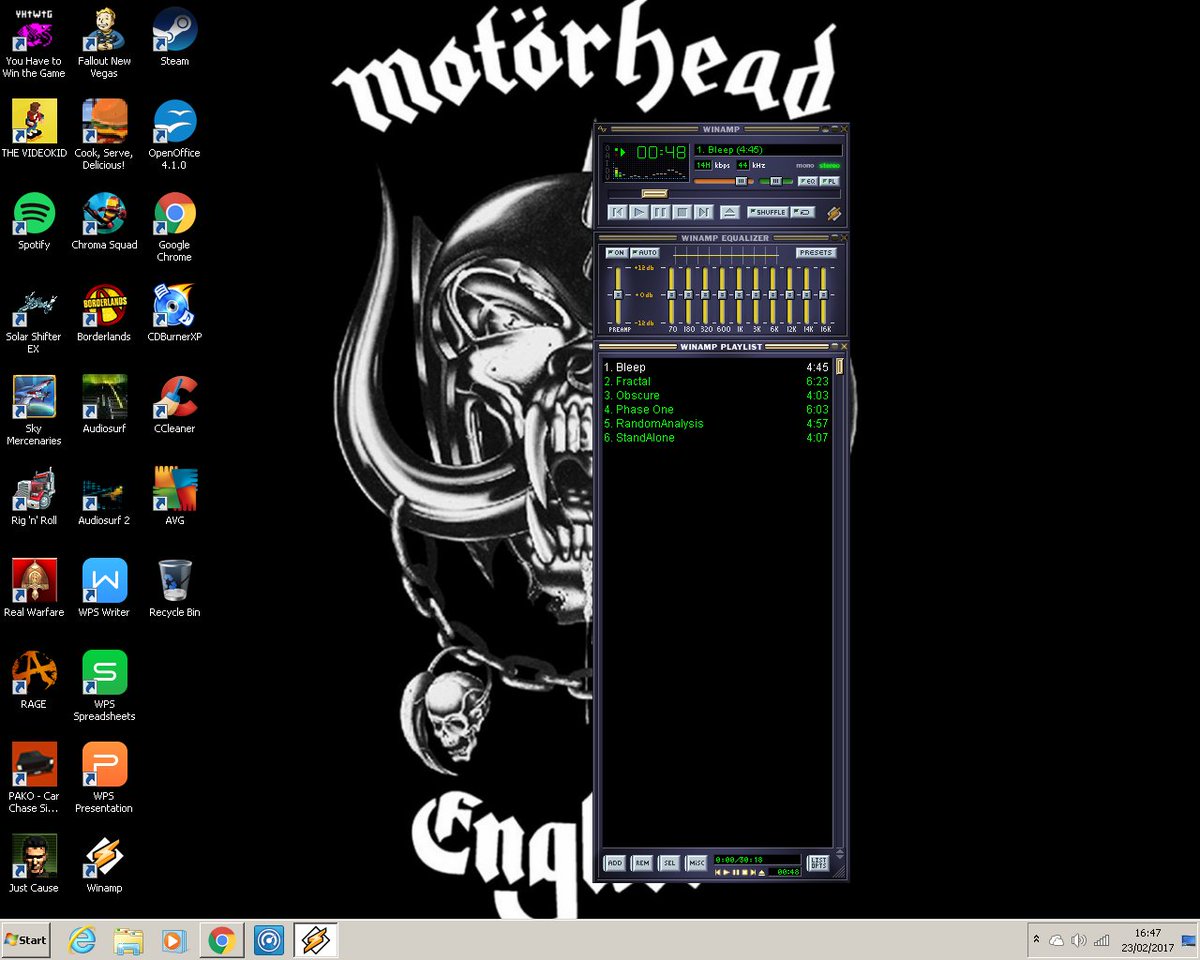Viewport: 1200px width, 960px height.
Task: Toggle the PL playlist window button
Action: pos(830,181)
